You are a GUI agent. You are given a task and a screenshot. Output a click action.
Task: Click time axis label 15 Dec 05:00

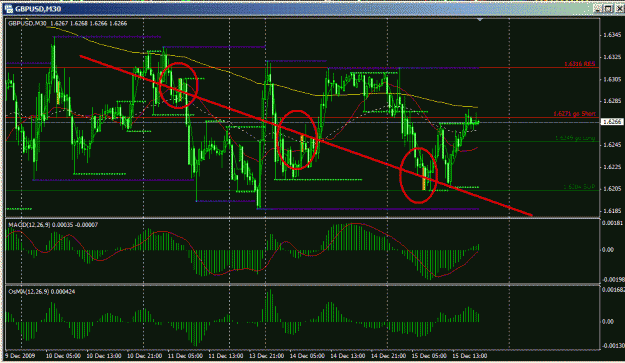click(x=429, y=356)
